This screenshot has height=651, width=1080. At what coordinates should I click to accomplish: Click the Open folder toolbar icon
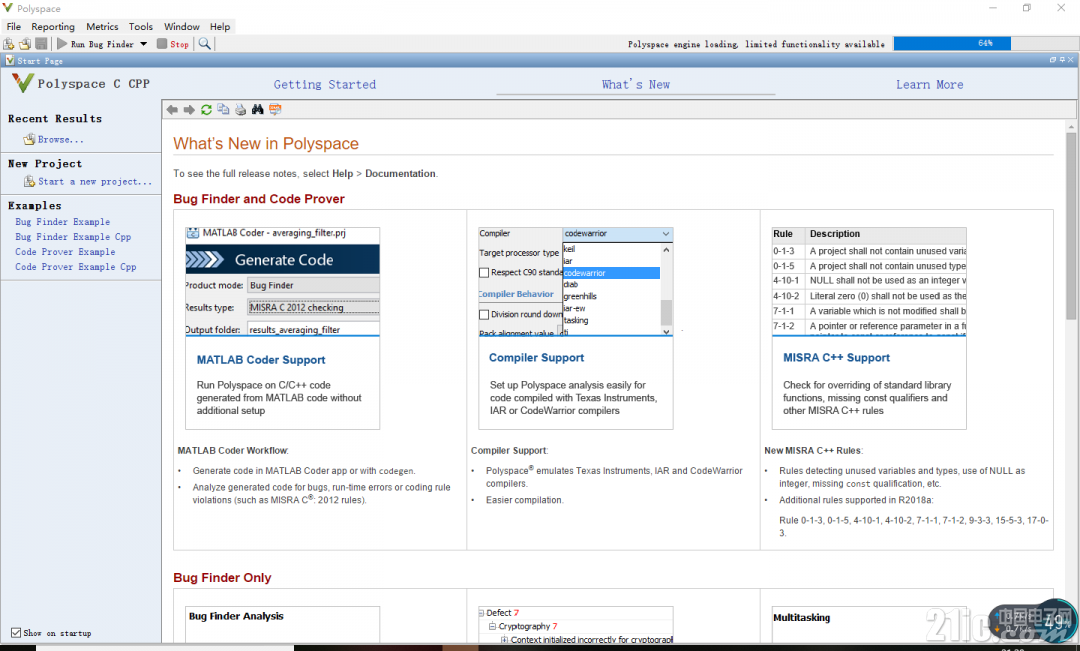click(x=25, y=43)
